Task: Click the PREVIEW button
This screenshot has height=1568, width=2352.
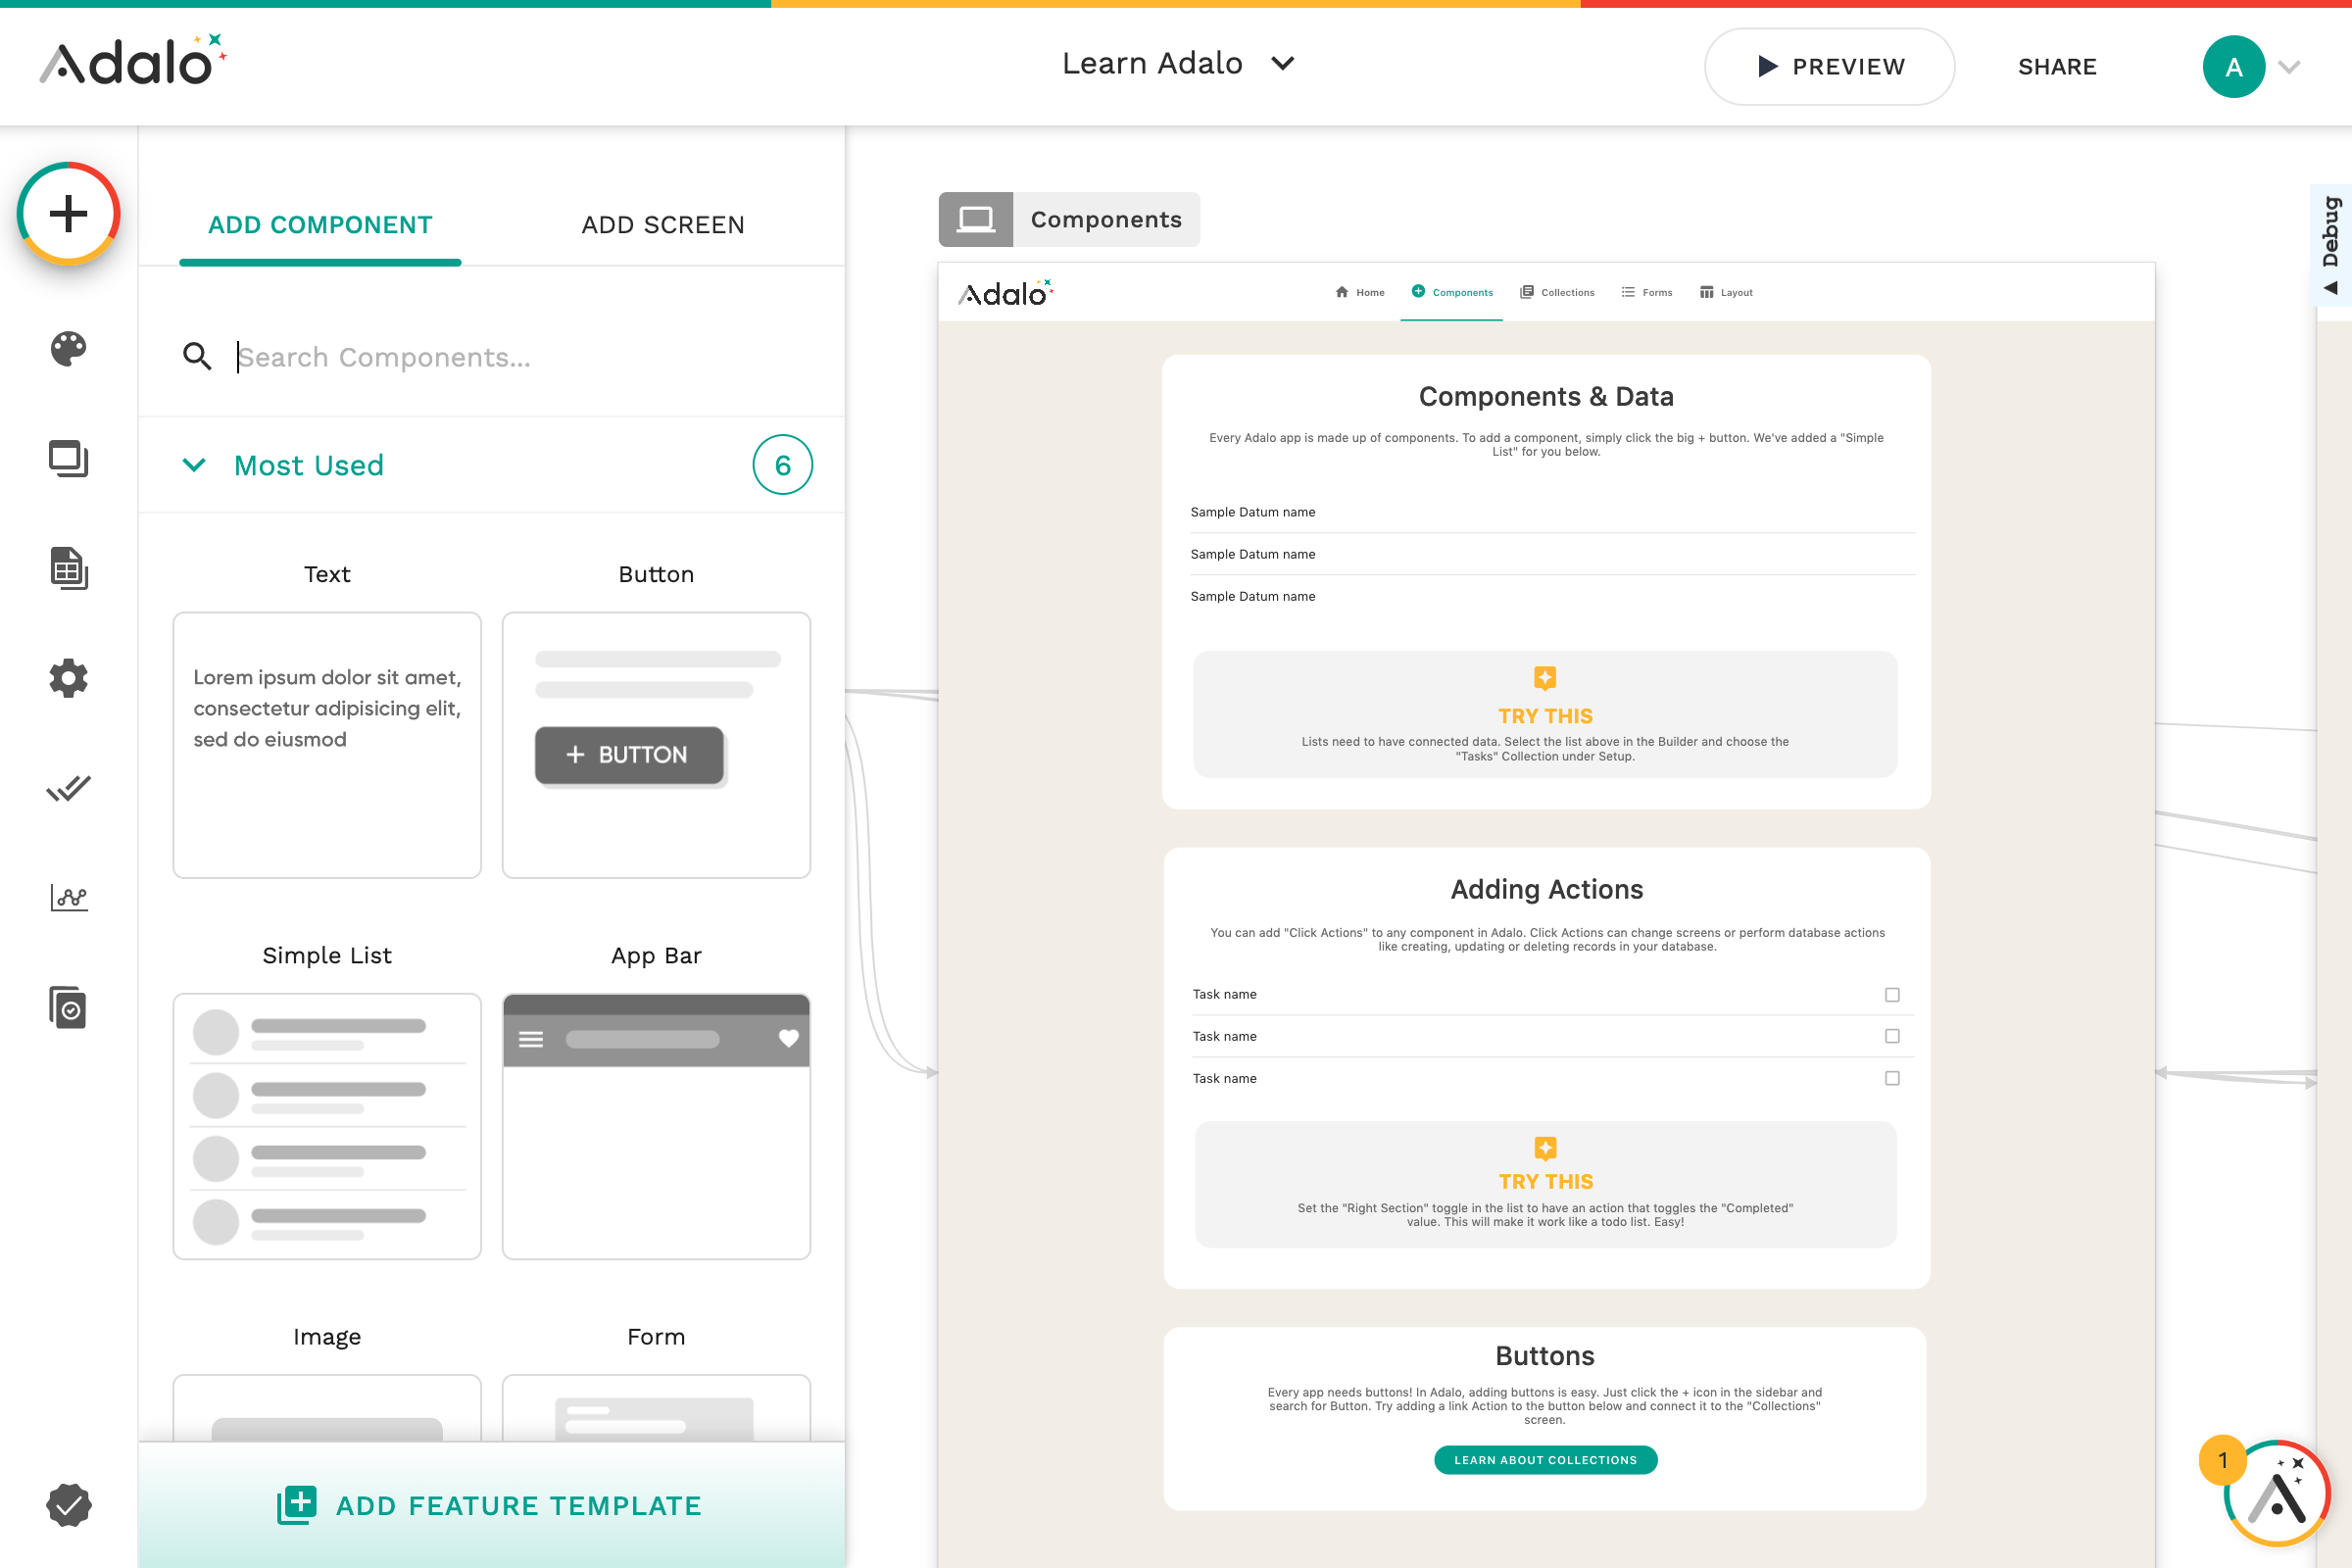Action: click(1830, 66)
